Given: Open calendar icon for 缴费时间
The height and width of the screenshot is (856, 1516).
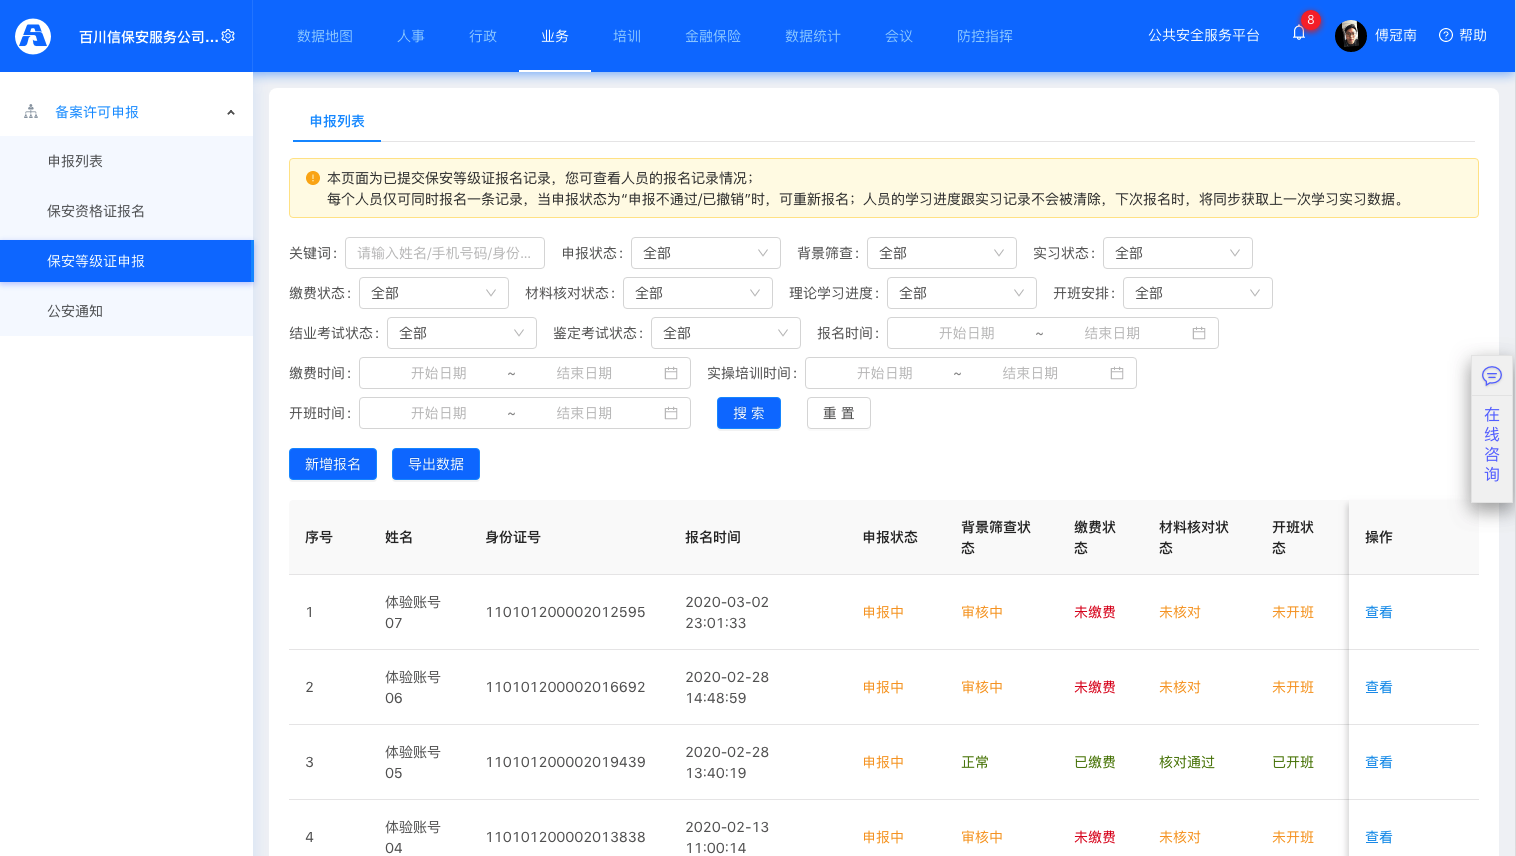Looking at the screenshot, I should point(671,373).
